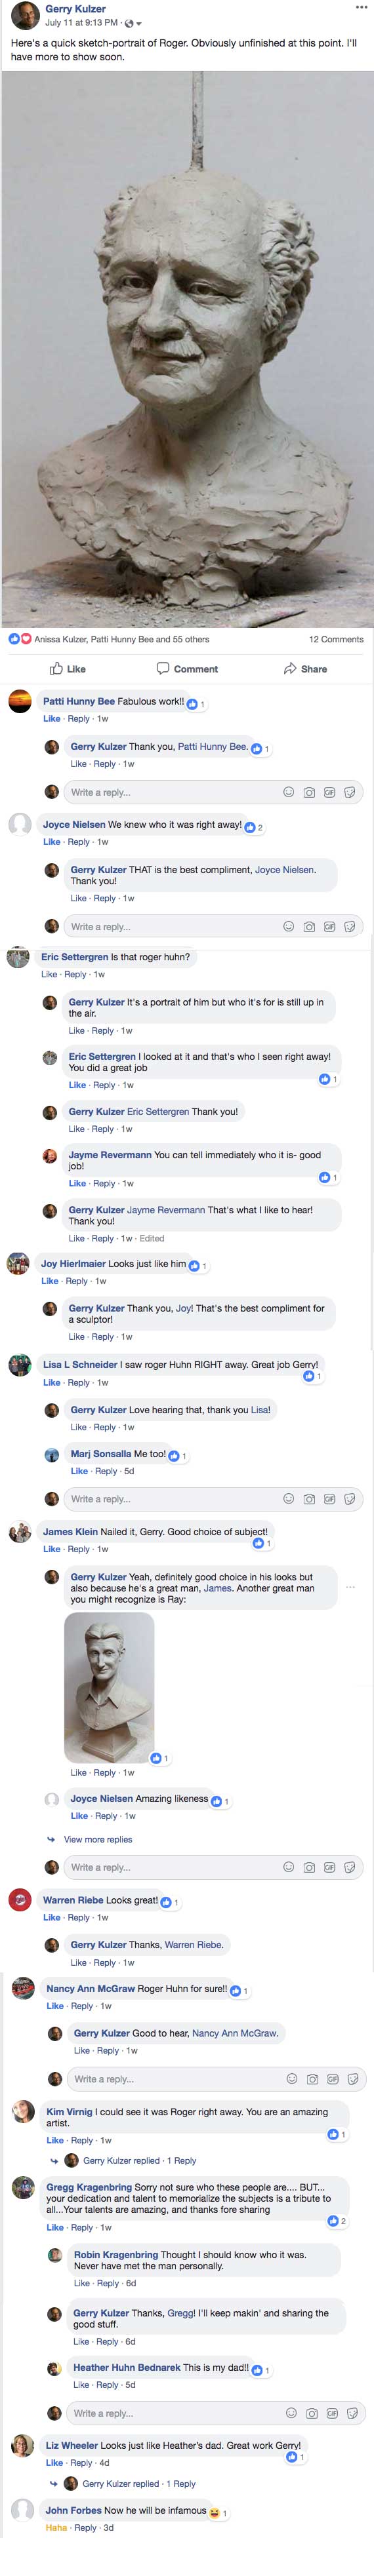This screenshot has width=374, height=2576.
Task: Click emoji icon in Patti Hunny Bee reply box
Action: [x=288, y=792]
